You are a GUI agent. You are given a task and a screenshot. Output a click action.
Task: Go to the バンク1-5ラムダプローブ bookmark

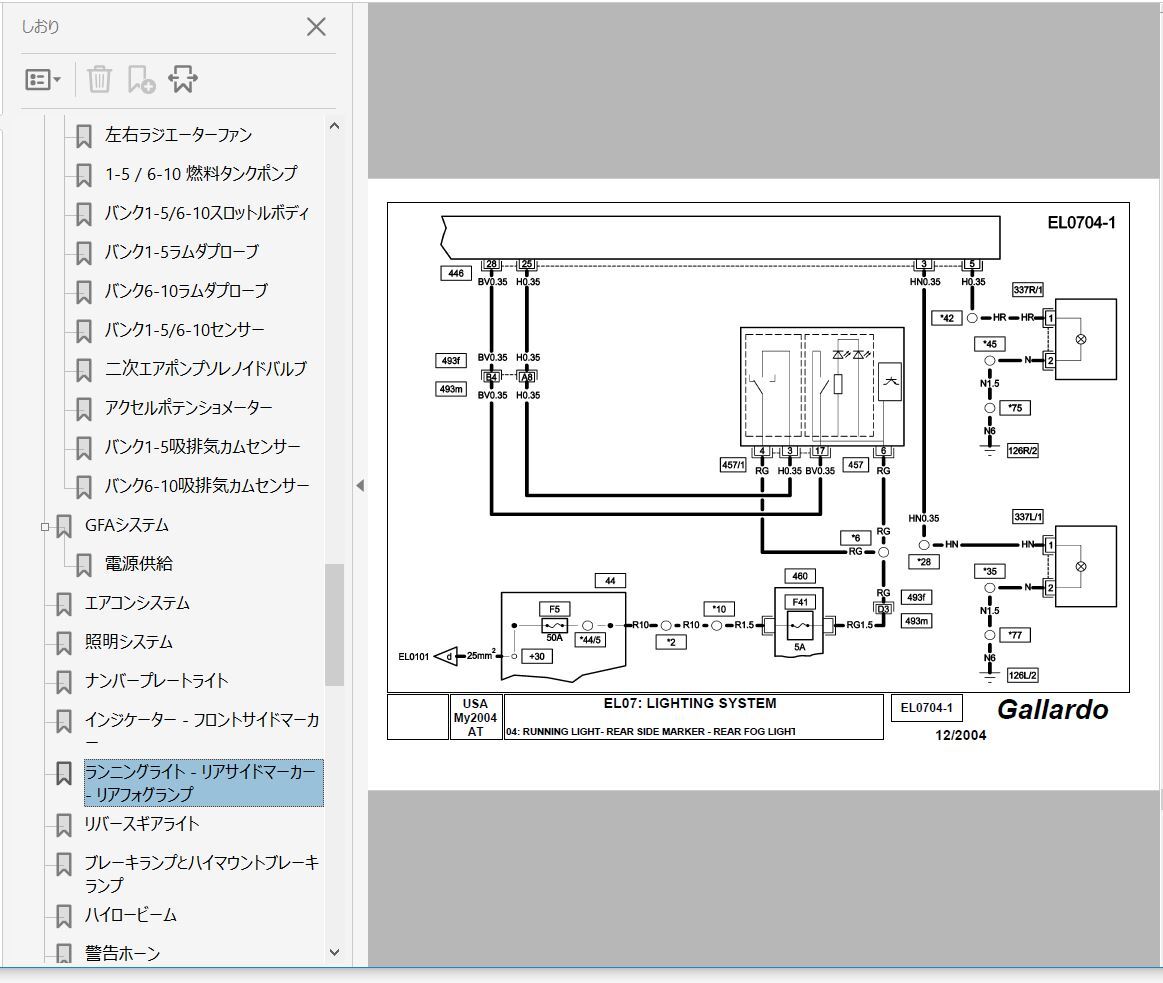(x=182, y=251)
